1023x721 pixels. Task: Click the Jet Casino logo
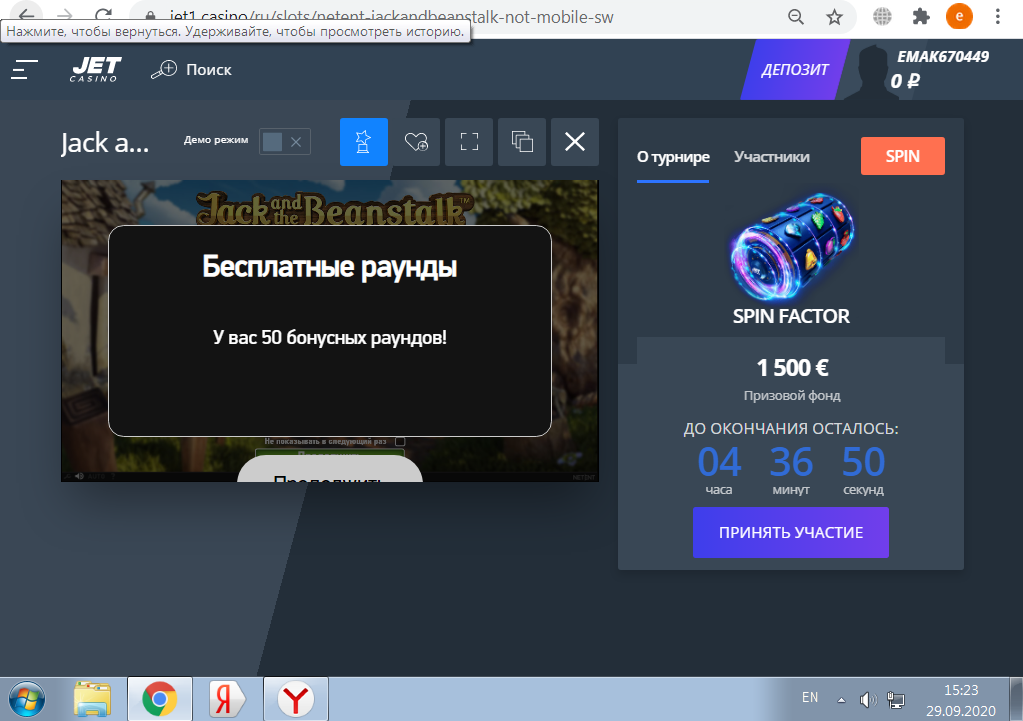(96, 69)
